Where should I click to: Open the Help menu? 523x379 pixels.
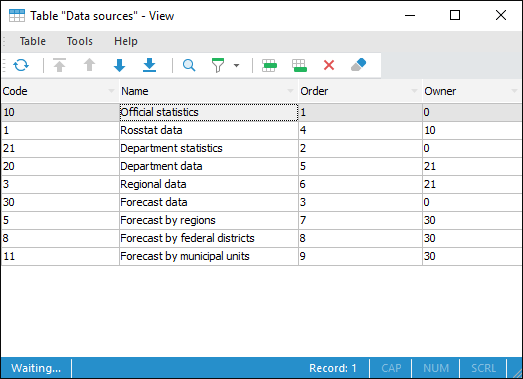[126, 41]
